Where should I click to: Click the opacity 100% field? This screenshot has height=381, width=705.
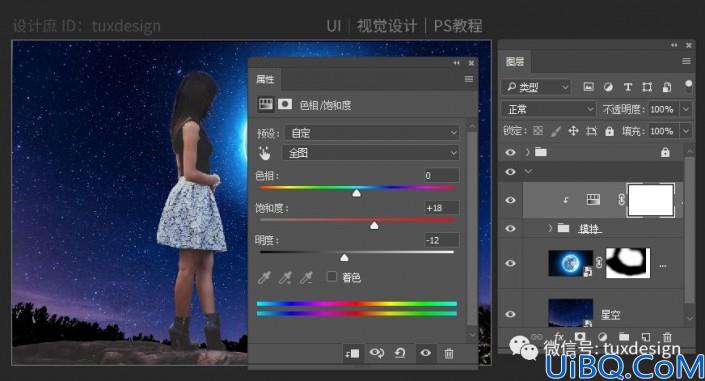point(663,109)
